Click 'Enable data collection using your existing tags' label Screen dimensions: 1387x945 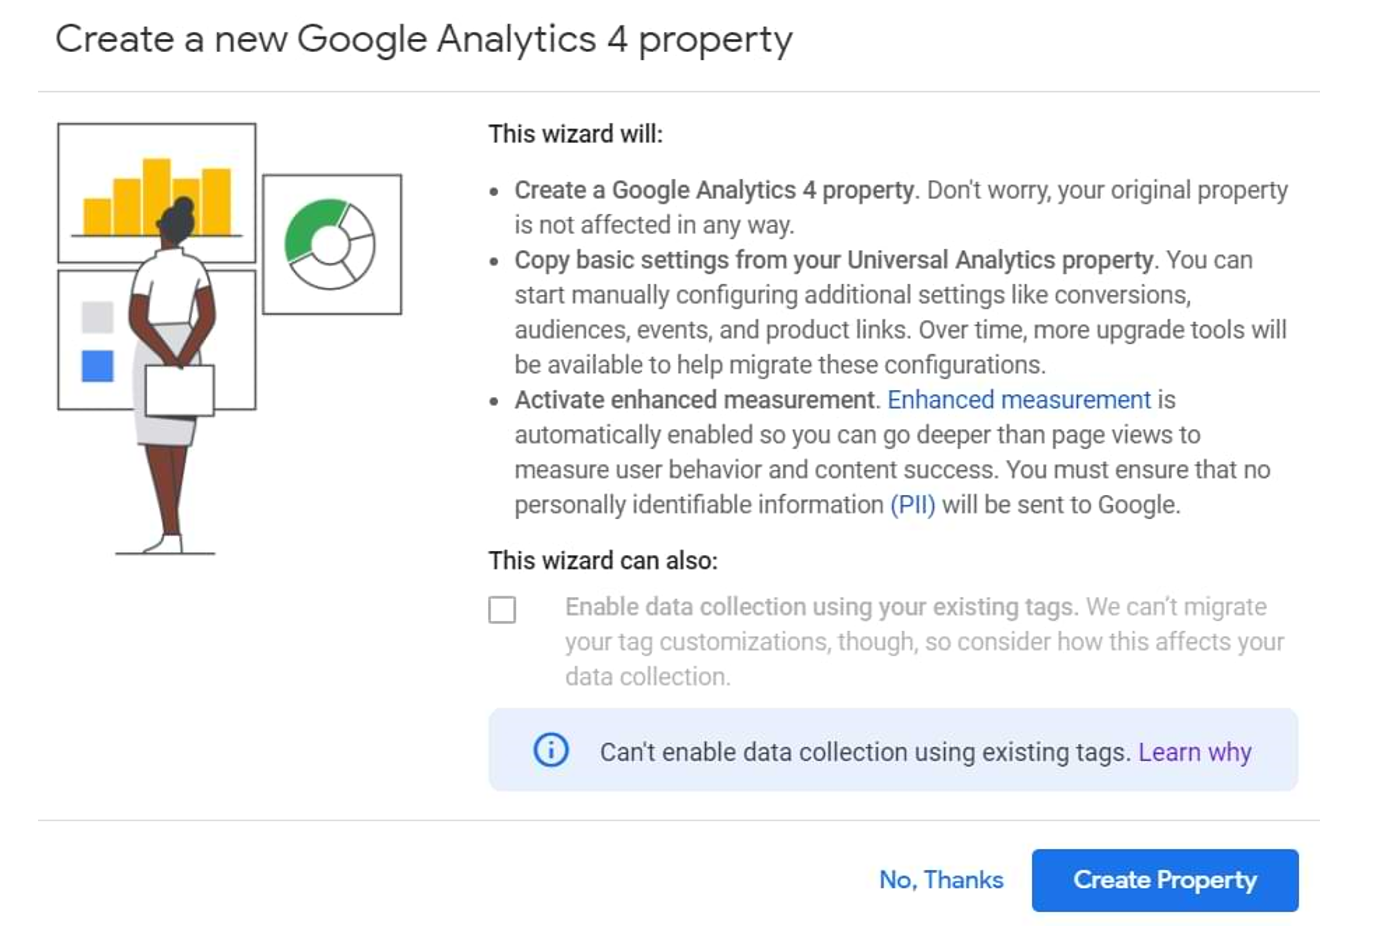click(x=820, y=607)
